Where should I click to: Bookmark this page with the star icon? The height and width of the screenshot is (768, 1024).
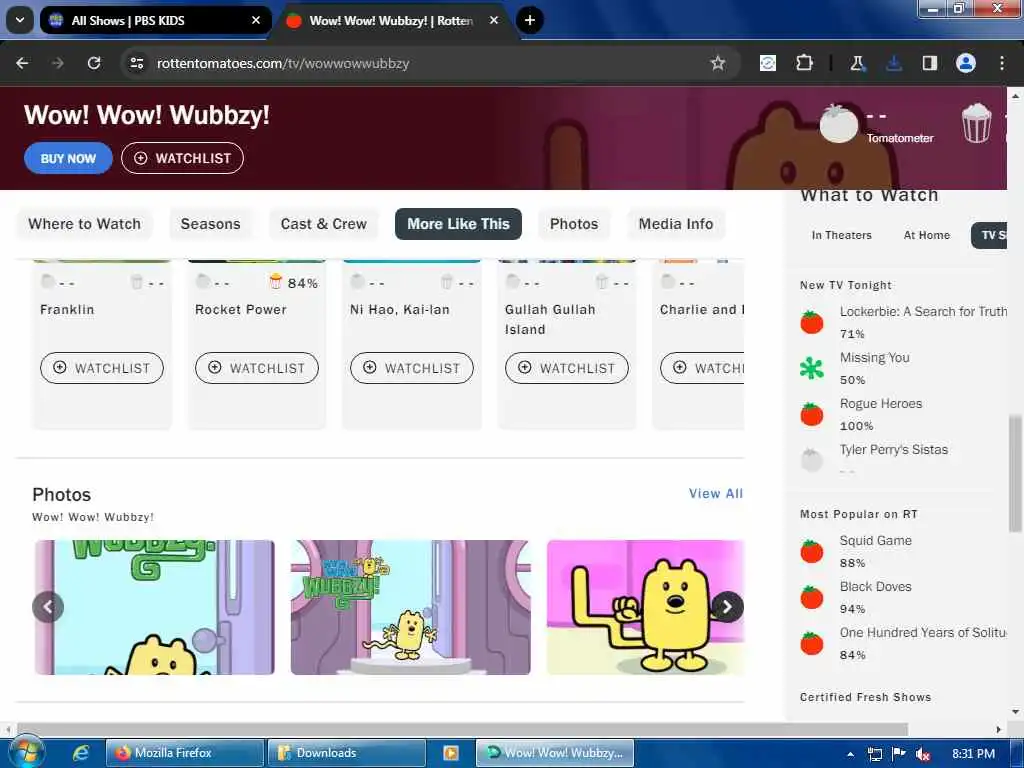pyautogui.click(x=718, y=63)
